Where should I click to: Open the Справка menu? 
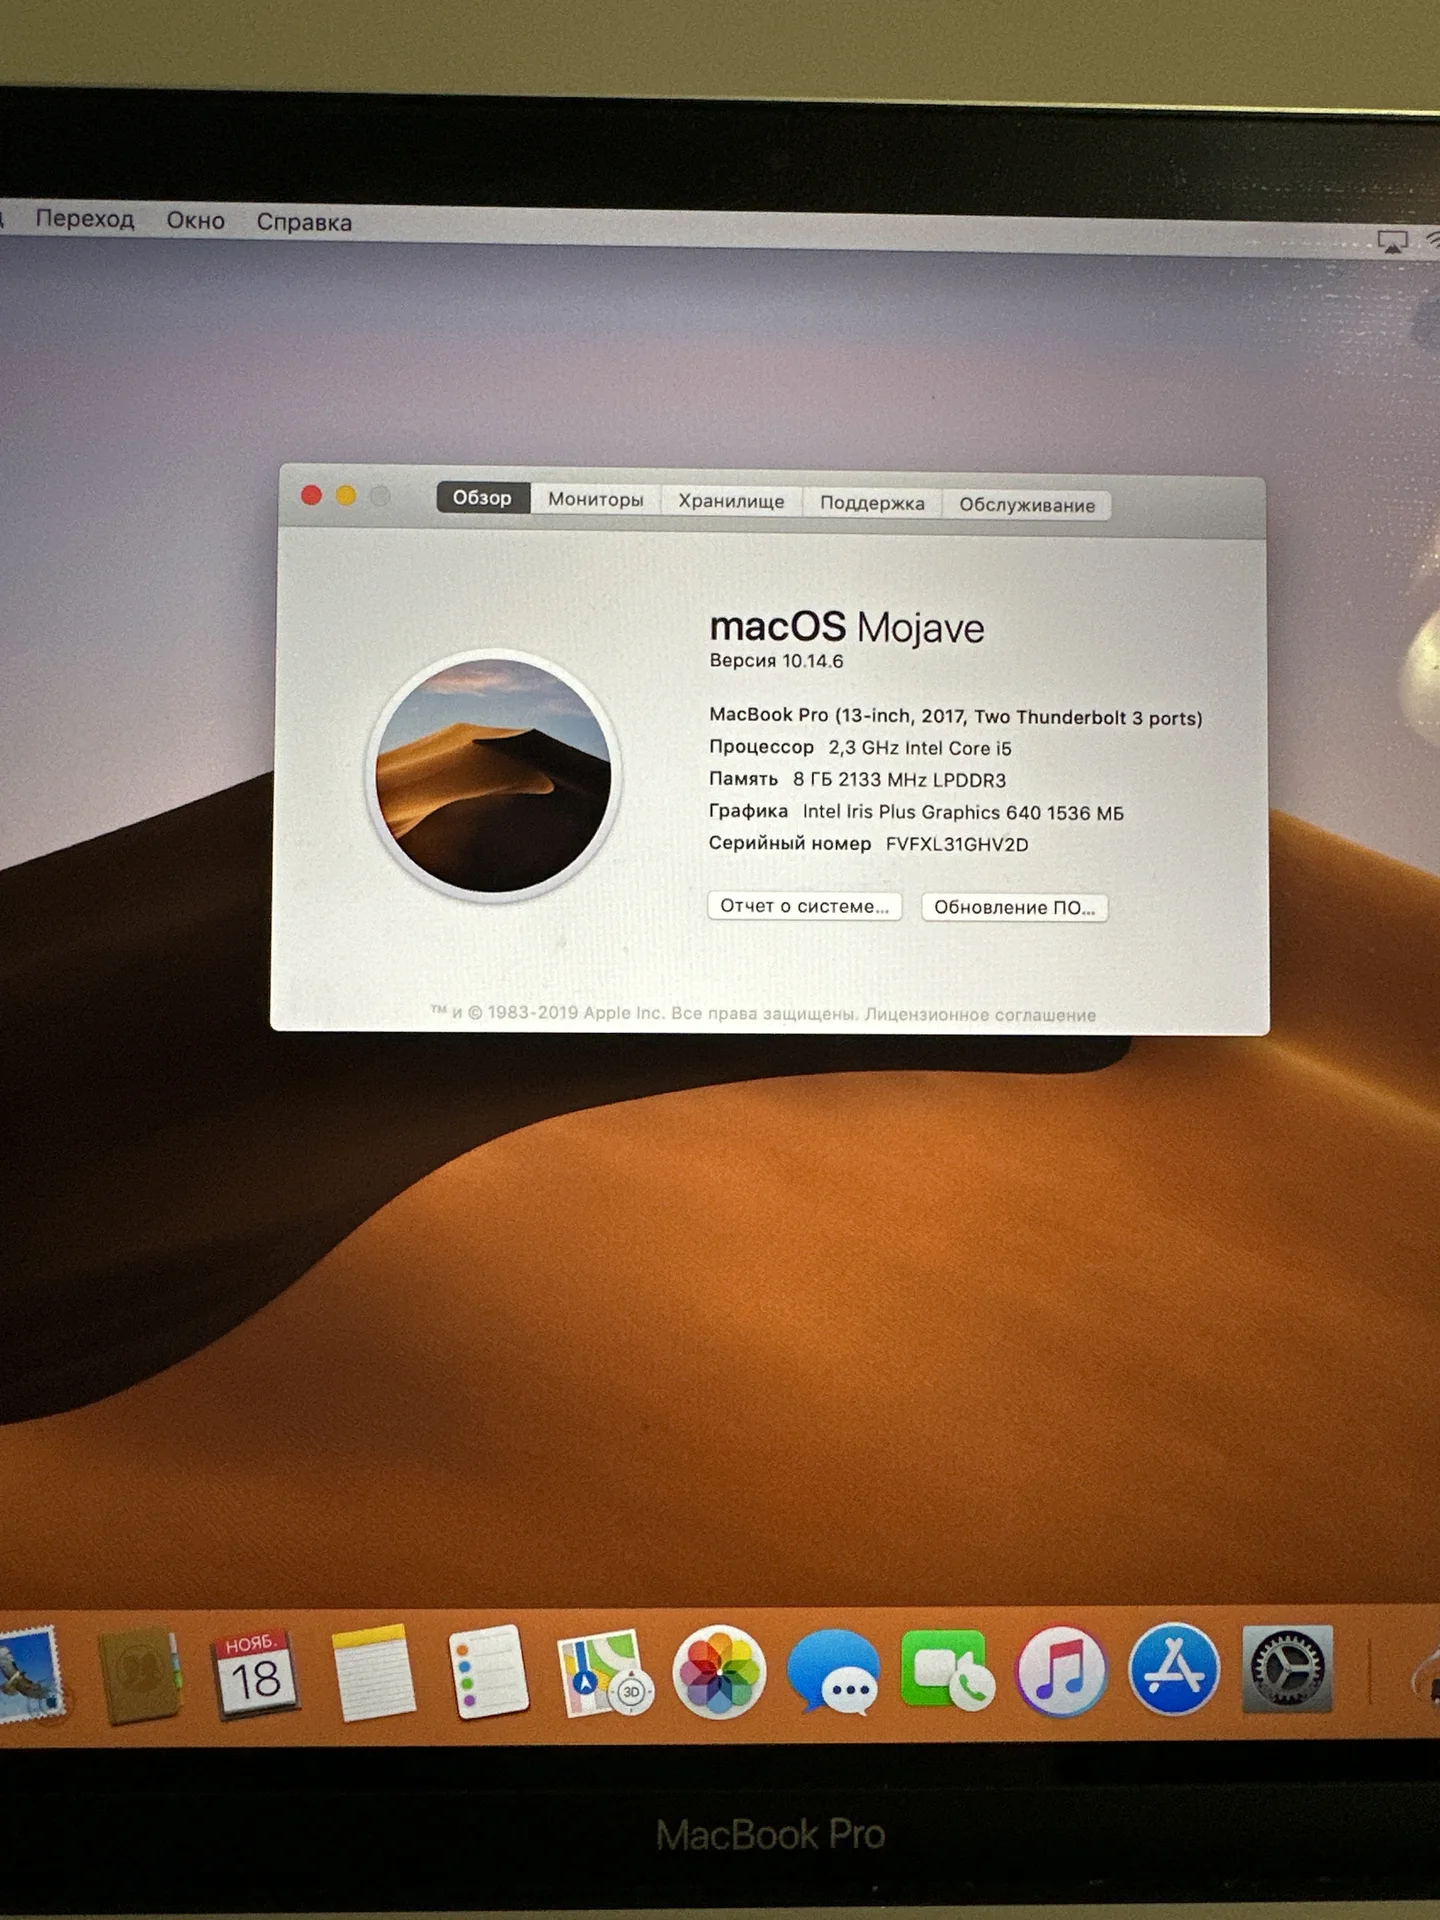[x=305, y=222]
